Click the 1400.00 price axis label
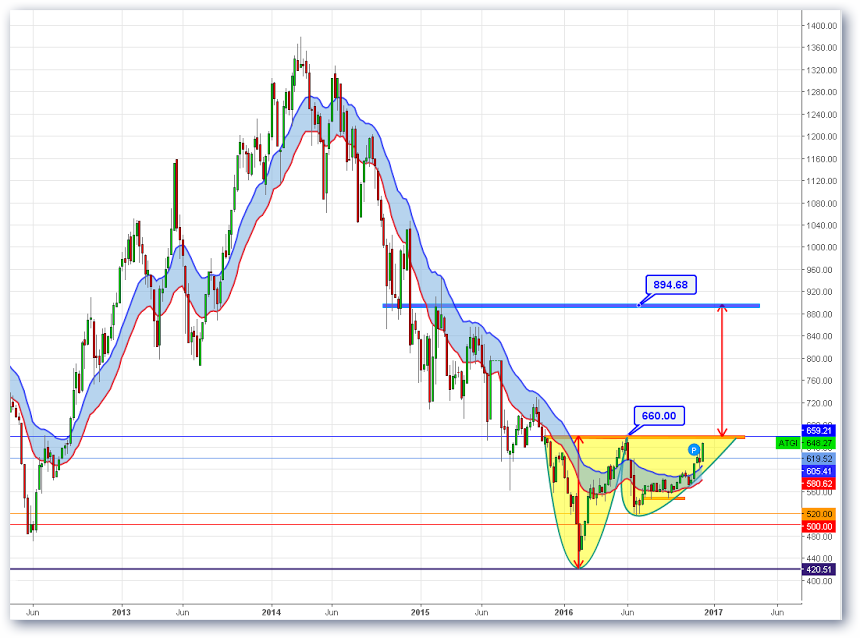 pyautogui.click(x=821, y=26)
